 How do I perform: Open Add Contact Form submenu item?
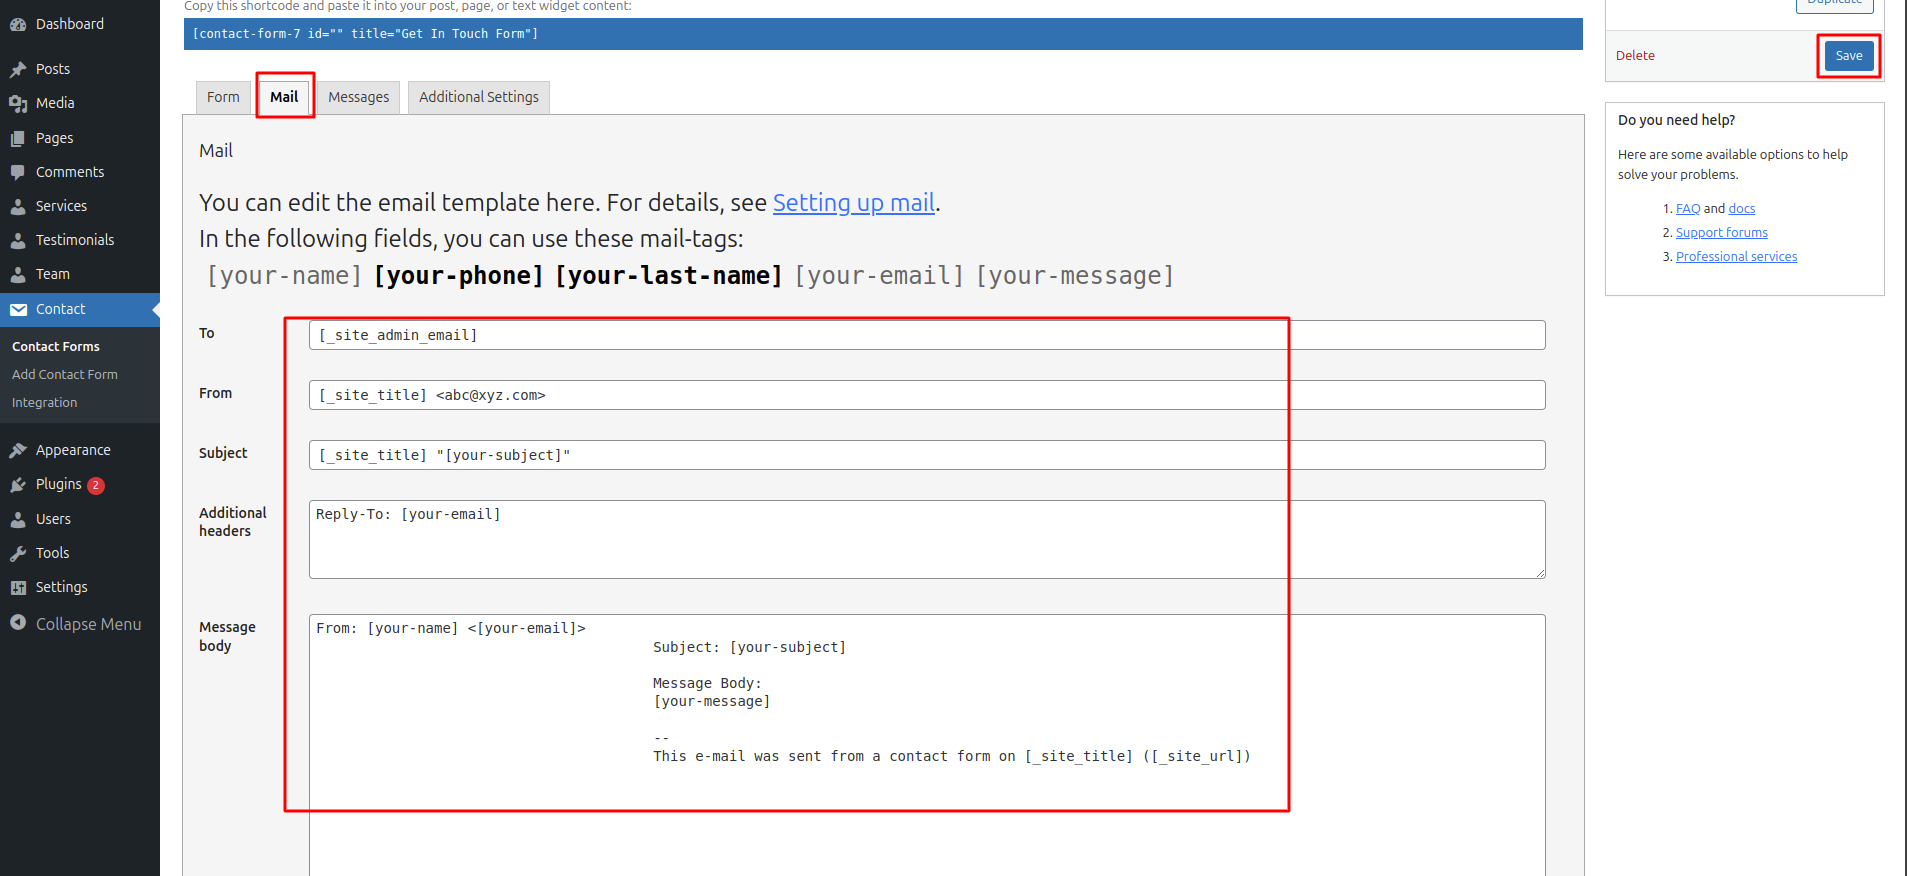point(65,374)
